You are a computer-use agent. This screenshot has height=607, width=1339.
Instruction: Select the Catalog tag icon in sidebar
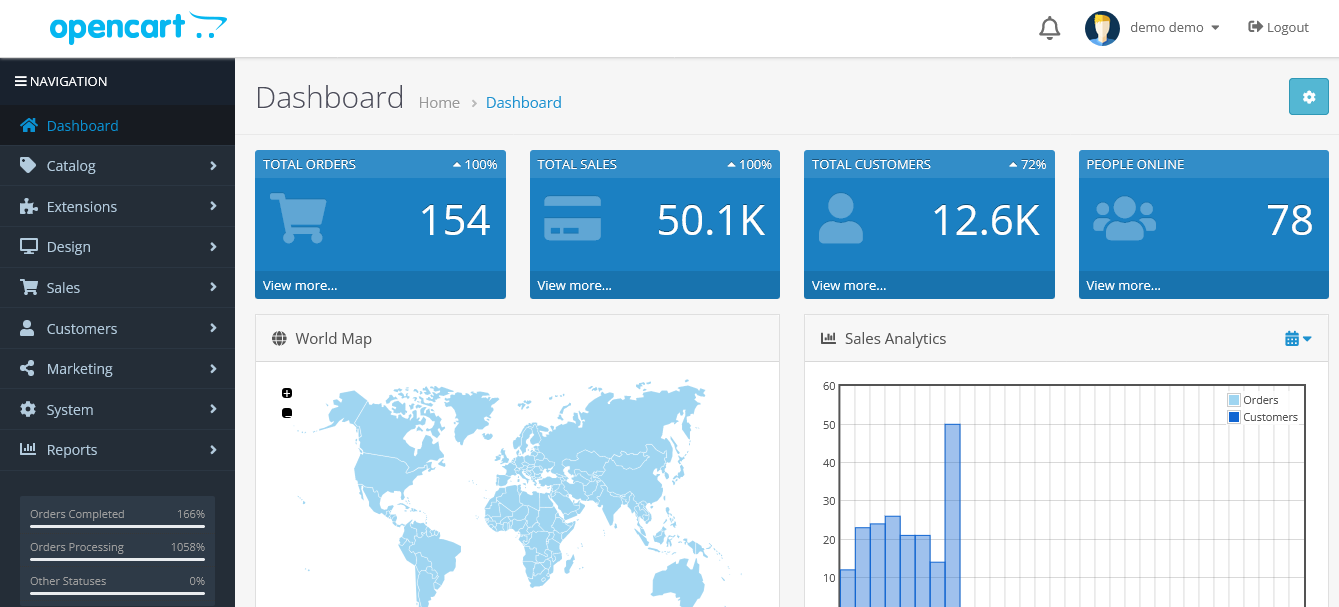pos(28,165)
